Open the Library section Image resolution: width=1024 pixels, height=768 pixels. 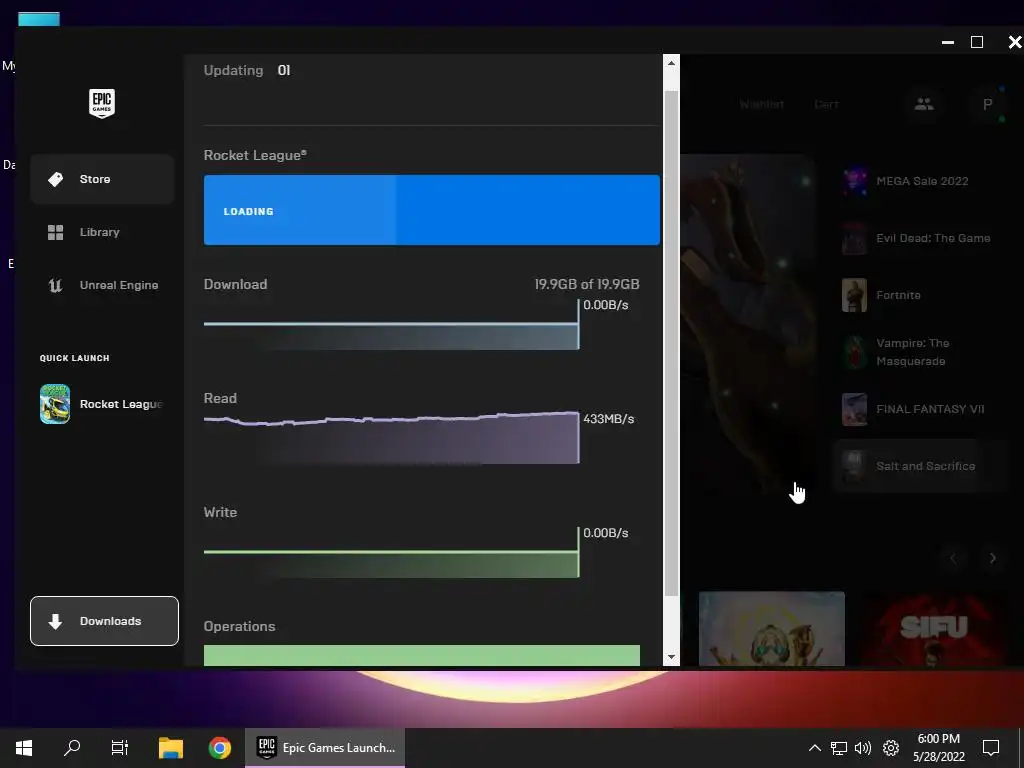102,232
